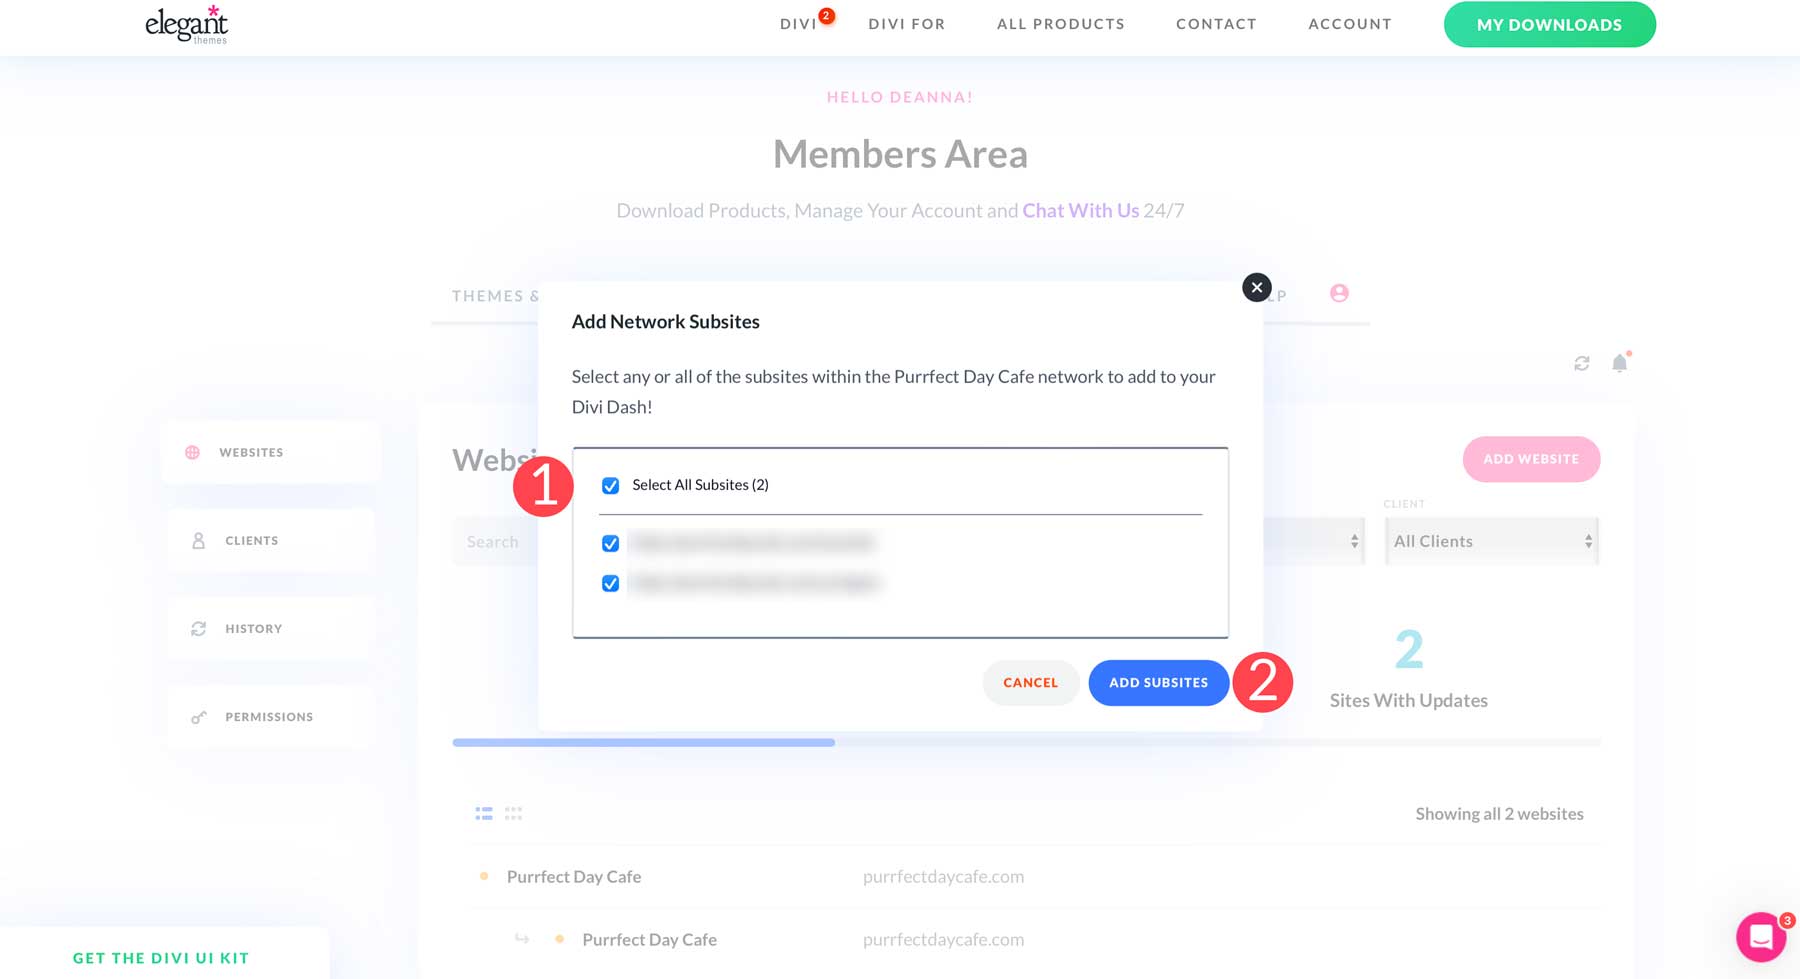This screenshot has width=1800, height=979.
Task: Open the All Clients dropdown
Action: [x=1491, y=541]
